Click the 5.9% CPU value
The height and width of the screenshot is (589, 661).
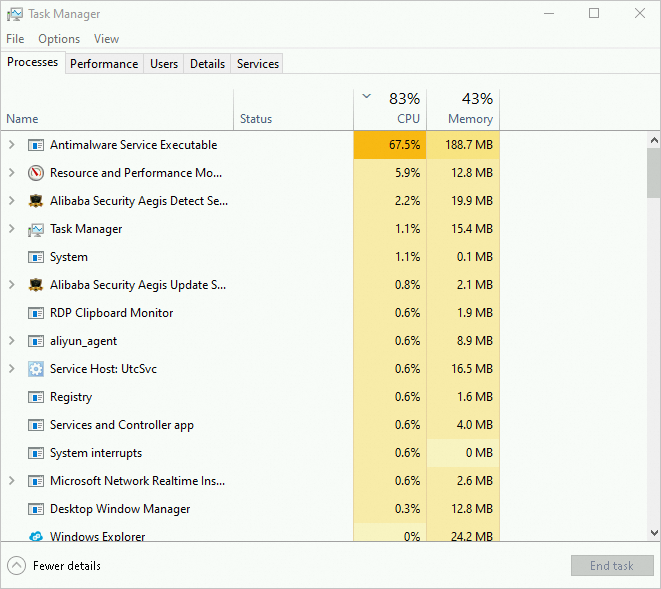point(407,173)
